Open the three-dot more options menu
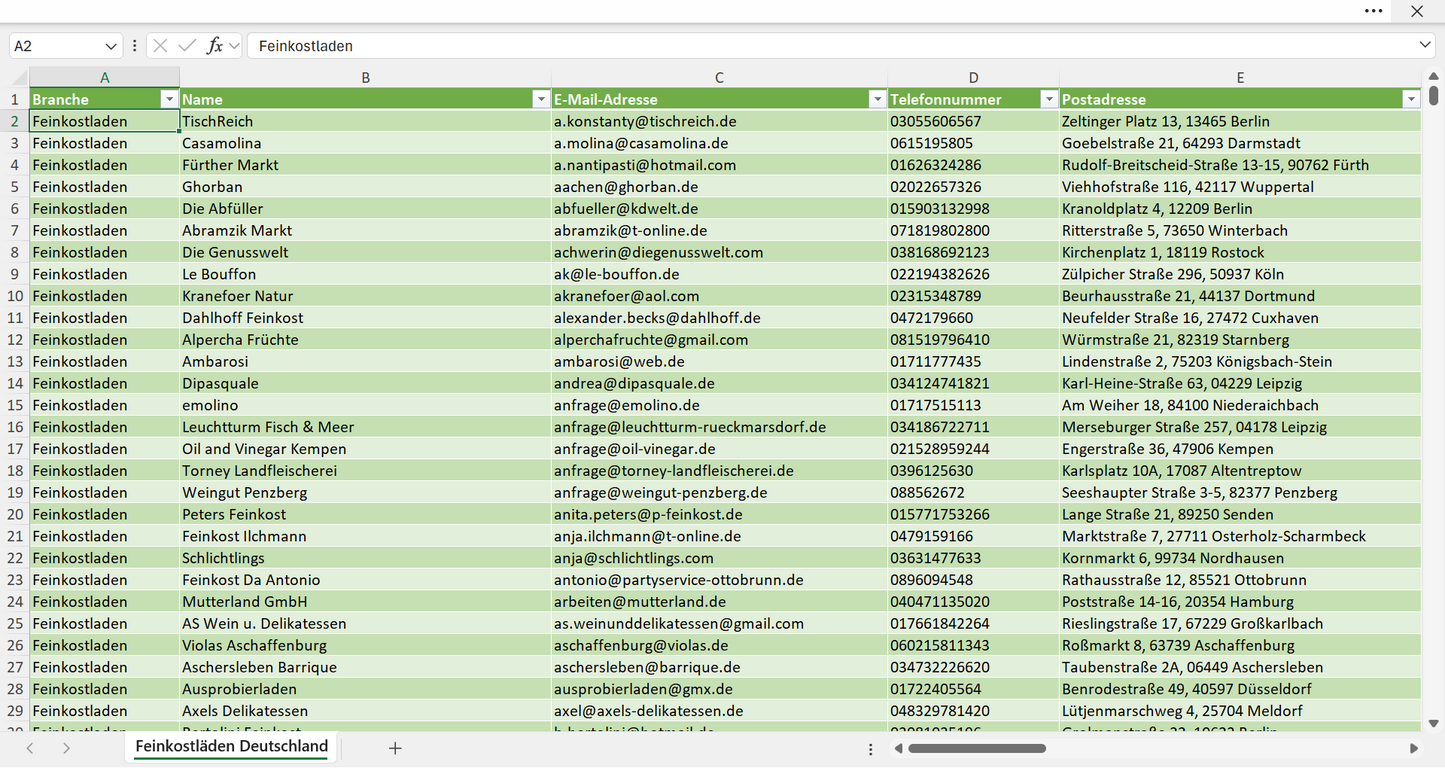The height and width of the screenshot is (768, 1445). click(x=1373, y=11)
